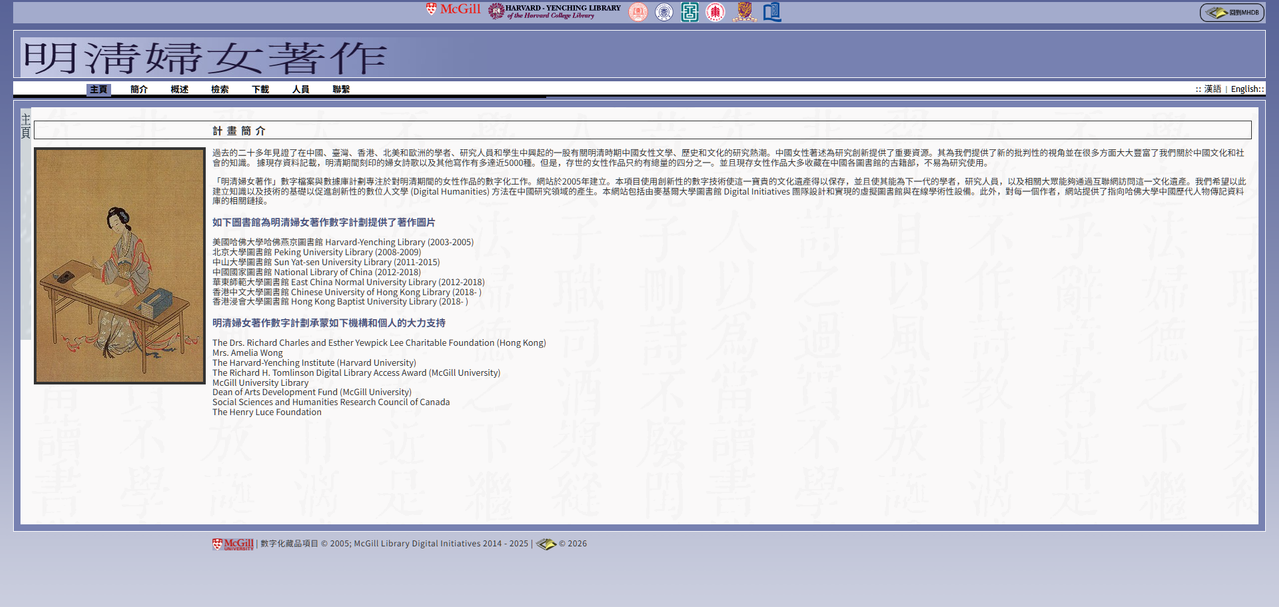Click Yewpick Lee Charitable Foundation line

(379, 343)
